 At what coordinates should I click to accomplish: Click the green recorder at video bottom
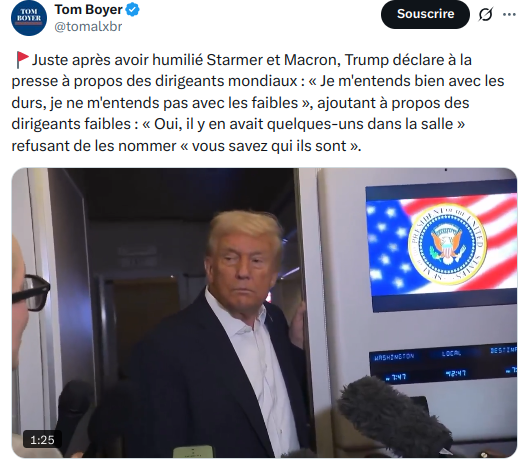[193, 452]
